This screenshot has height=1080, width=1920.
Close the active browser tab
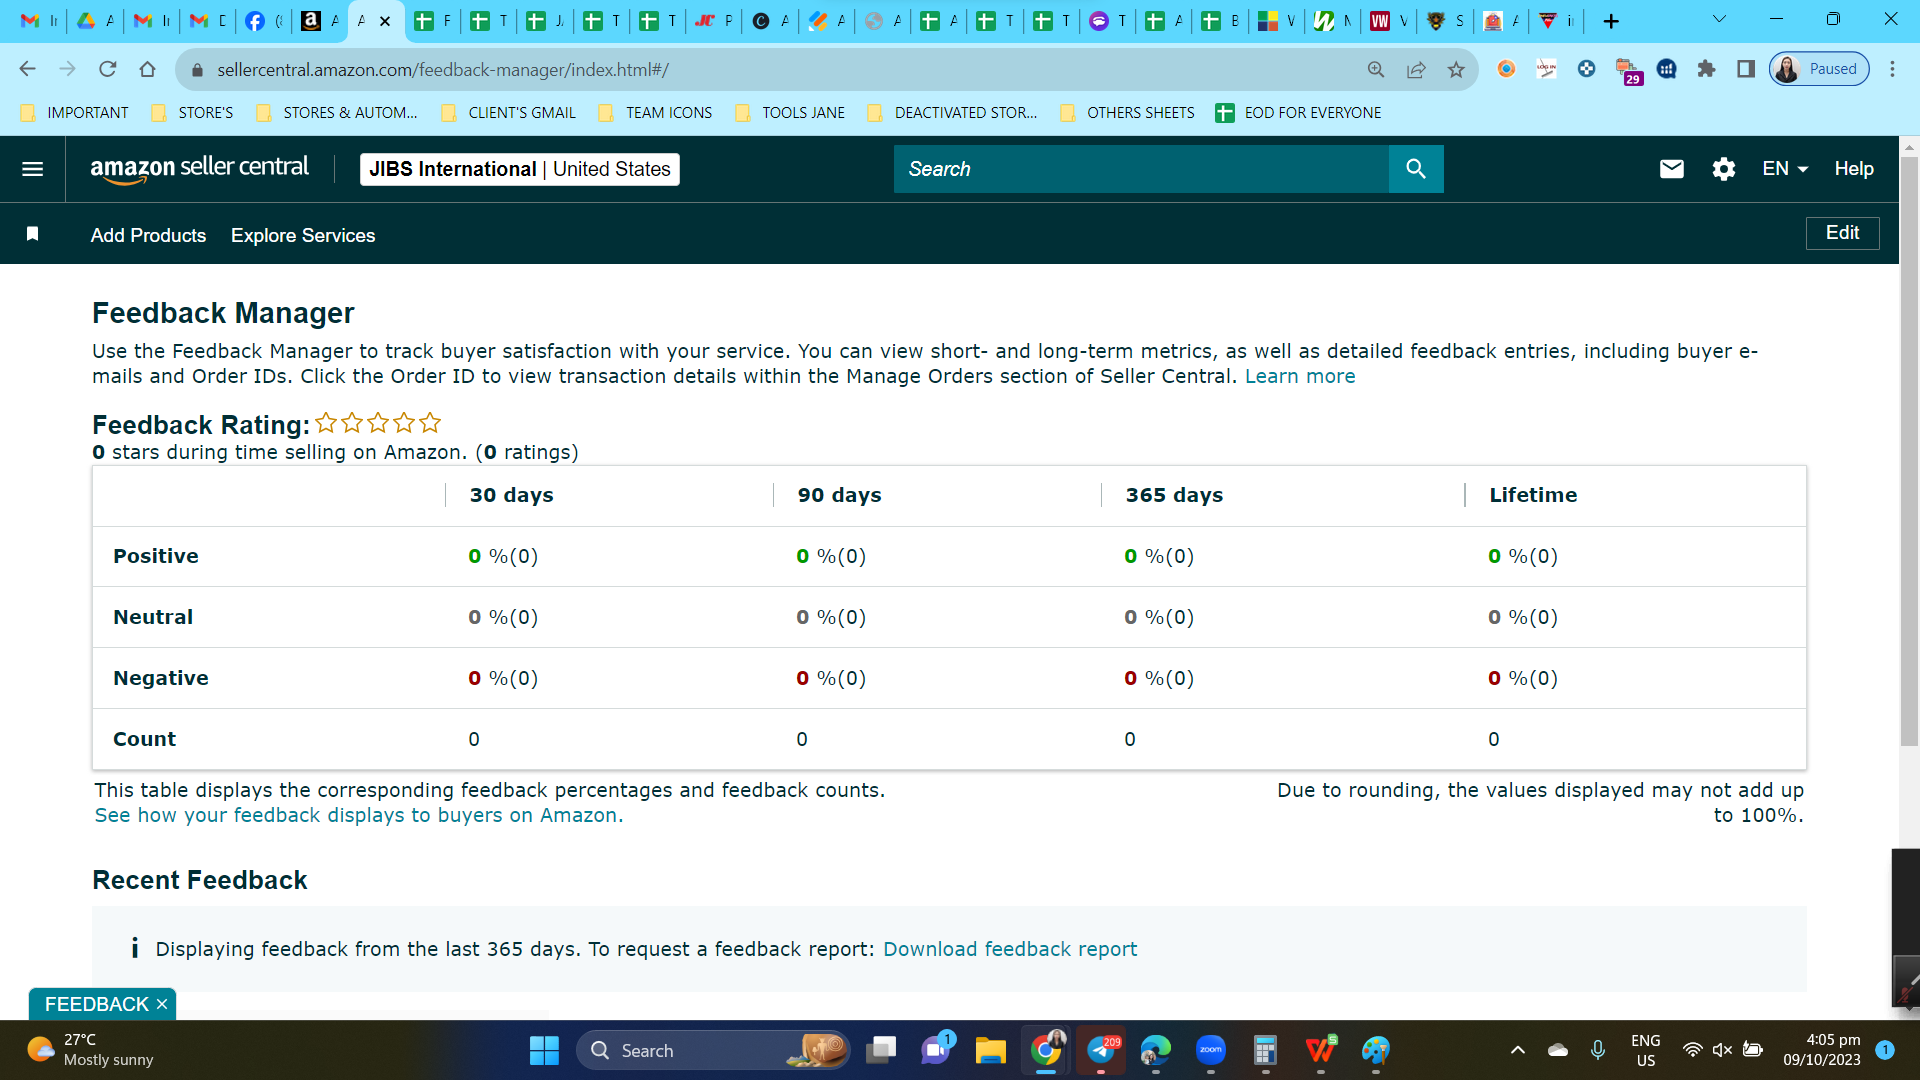click(385, 21)
